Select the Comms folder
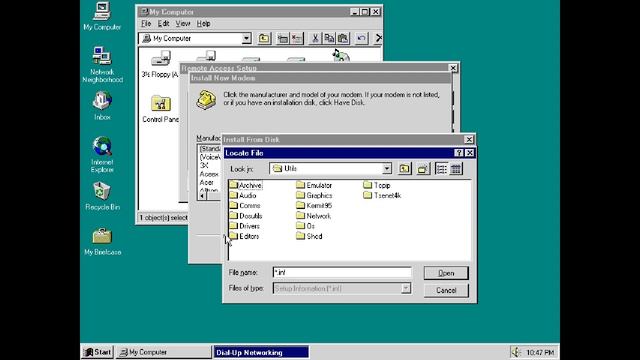The image size is (640, 360). pos(244,206)
